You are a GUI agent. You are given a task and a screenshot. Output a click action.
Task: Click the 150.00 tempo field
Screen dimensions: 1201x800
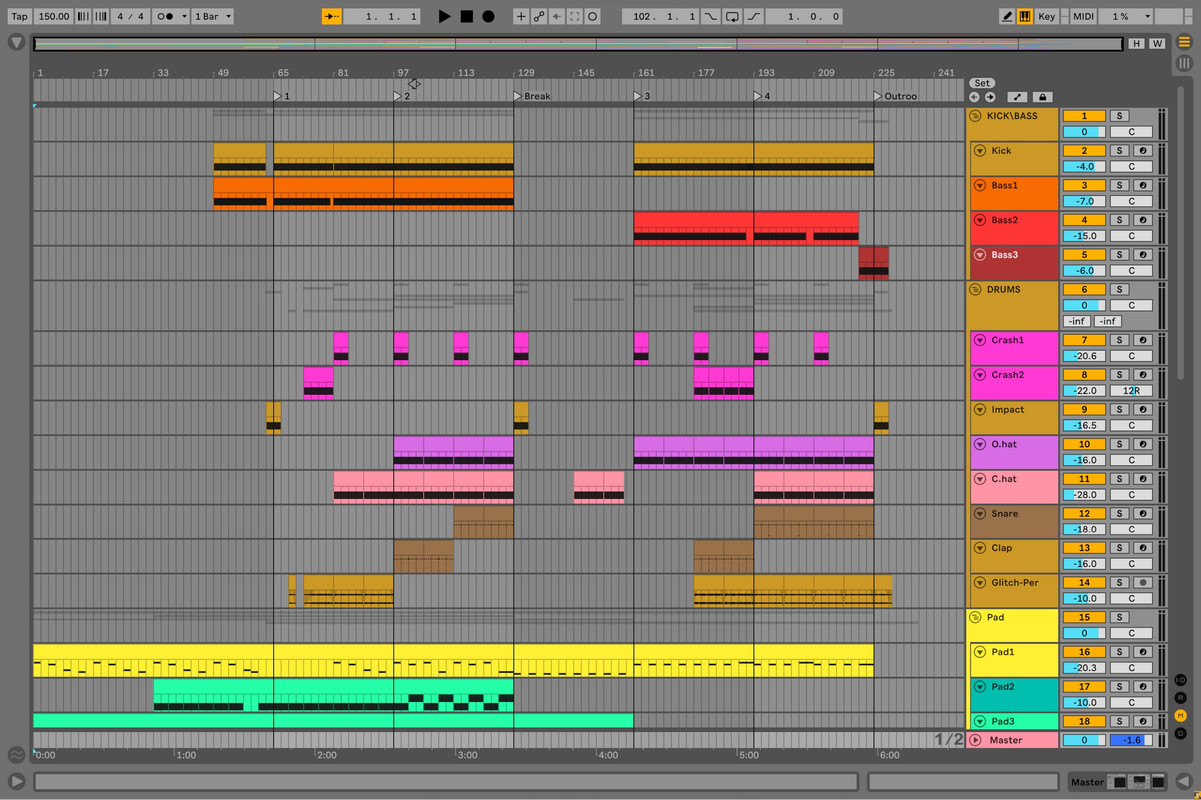[x=54, y=16]
